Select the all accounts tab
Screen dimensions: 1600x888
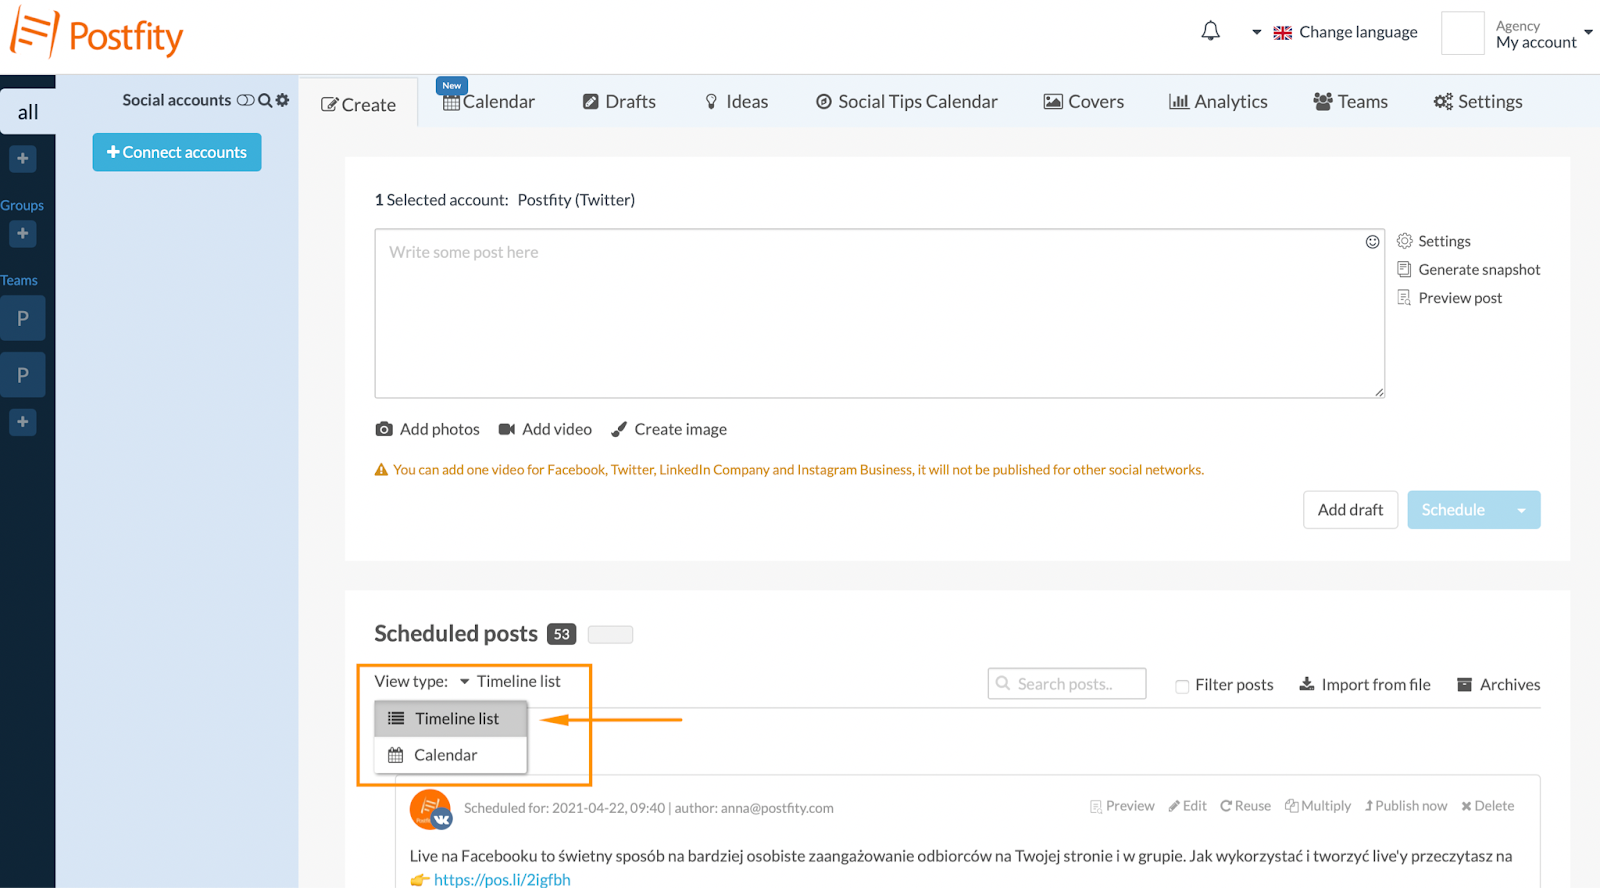coord(27,112)
